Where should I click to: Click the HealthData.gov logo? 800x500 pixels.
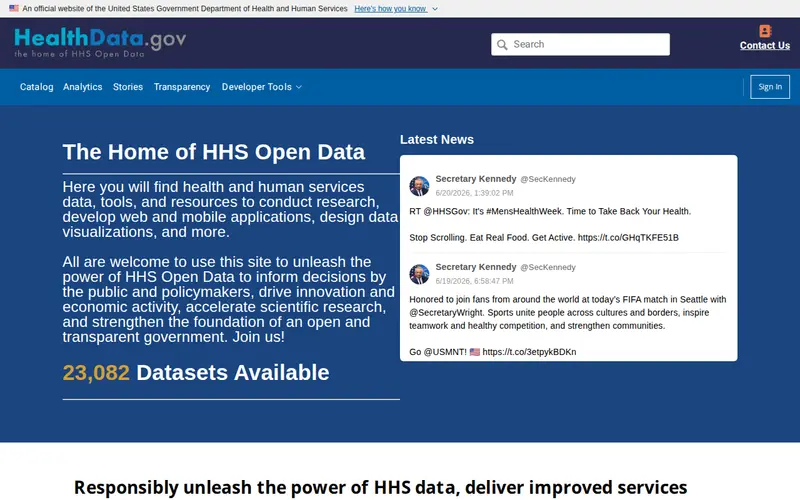(x=100, y=43)
